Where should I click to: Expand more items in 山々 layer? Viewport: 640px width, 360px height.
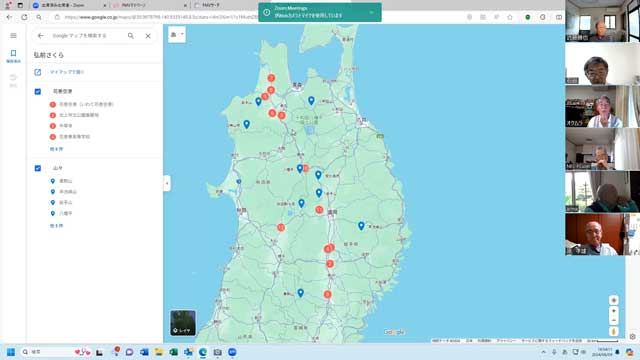(56, 226)
